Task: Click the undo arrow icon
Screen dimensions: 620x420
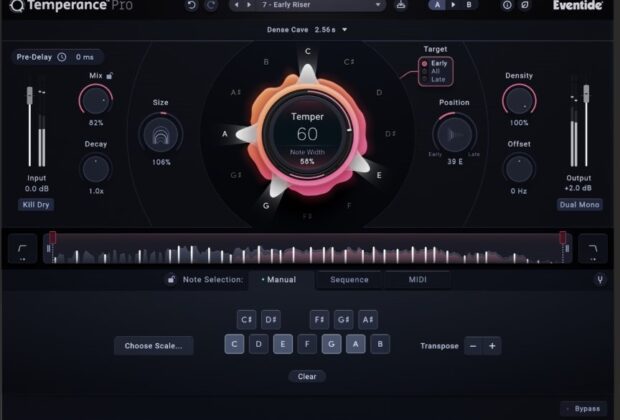Action: [191, 5]
